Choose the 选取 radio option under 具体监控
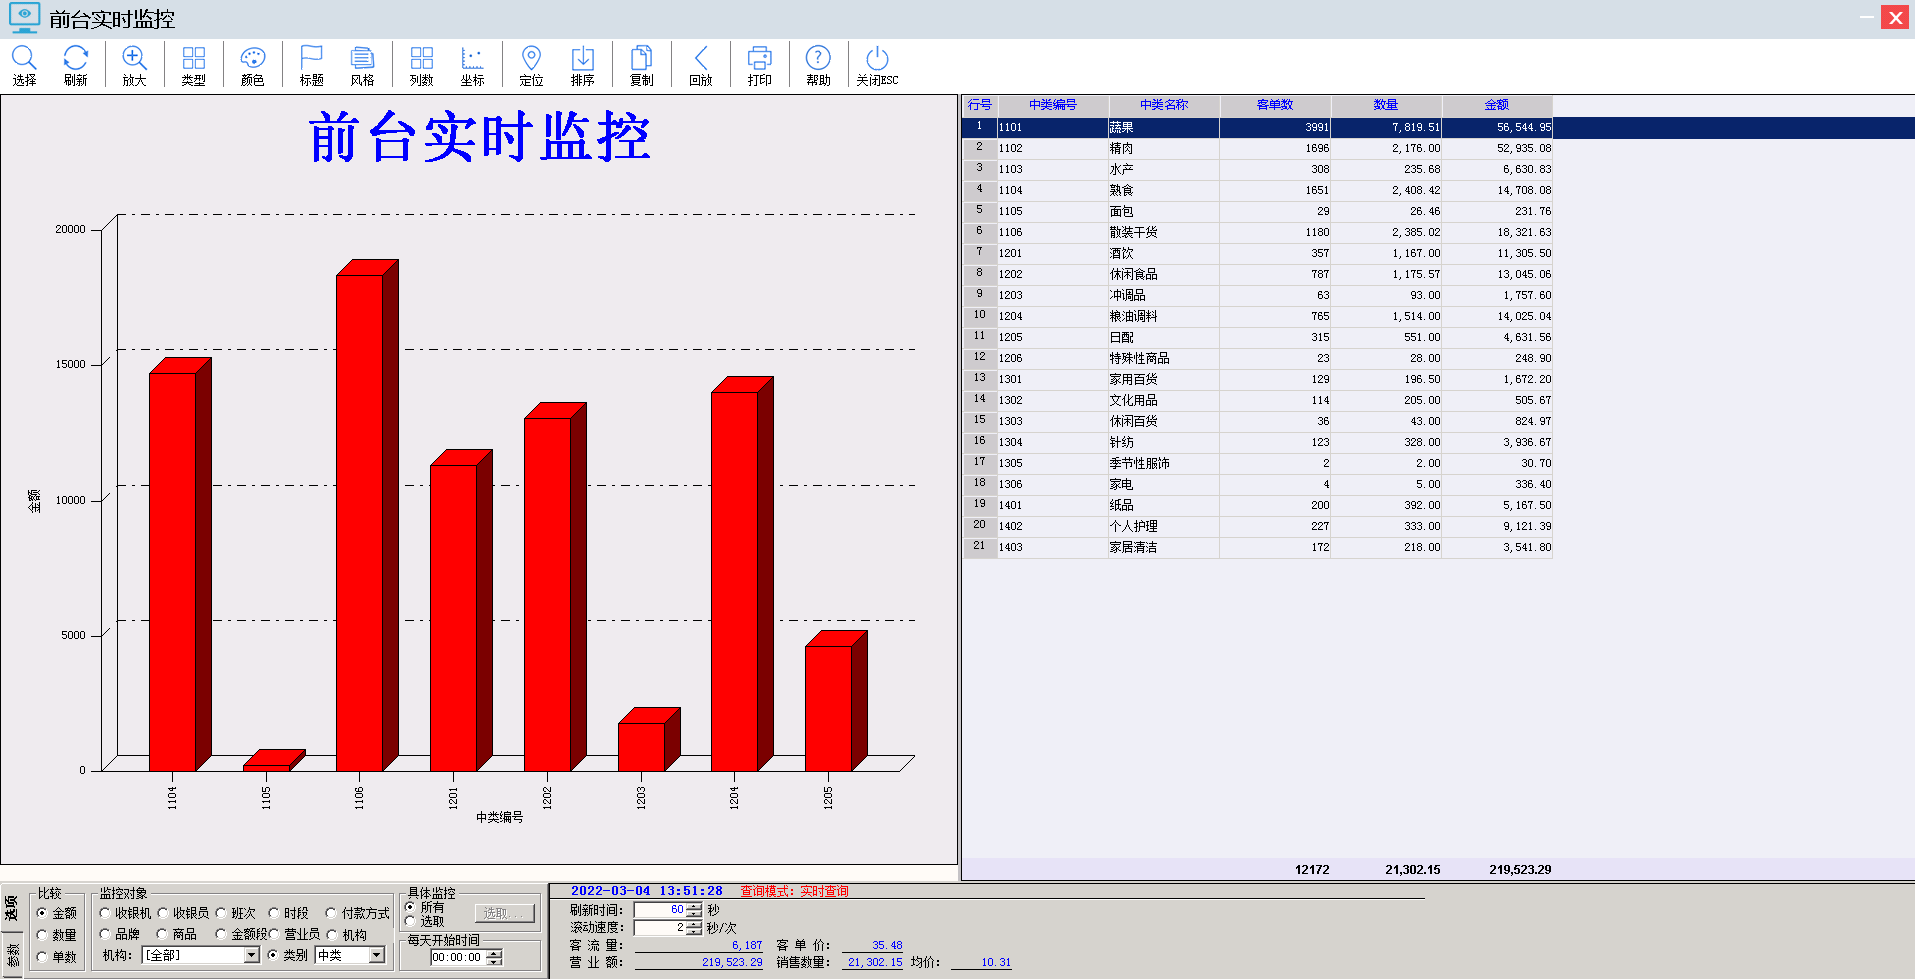 (410, 921)
